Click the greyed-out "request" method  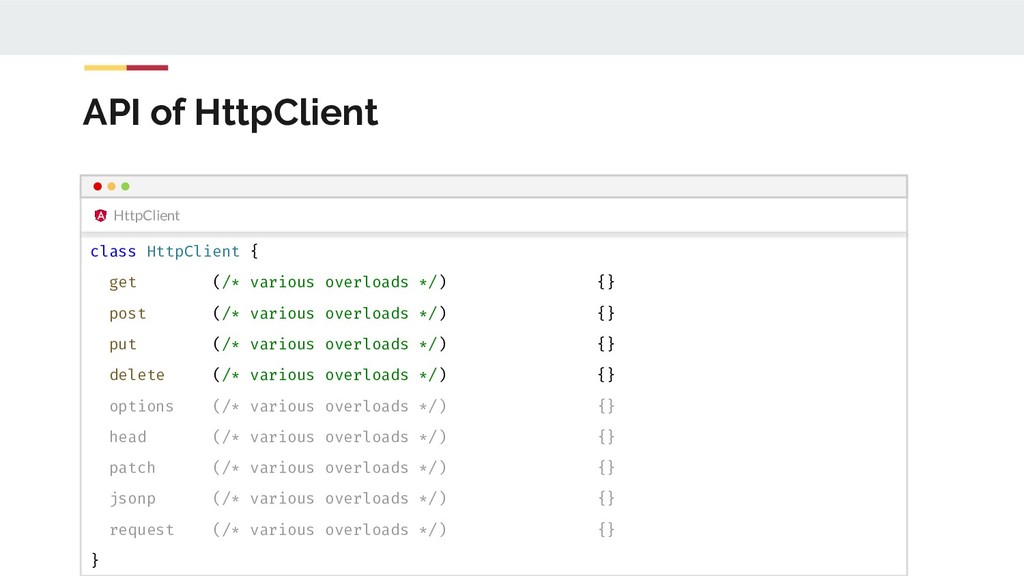tap(141, 530)
